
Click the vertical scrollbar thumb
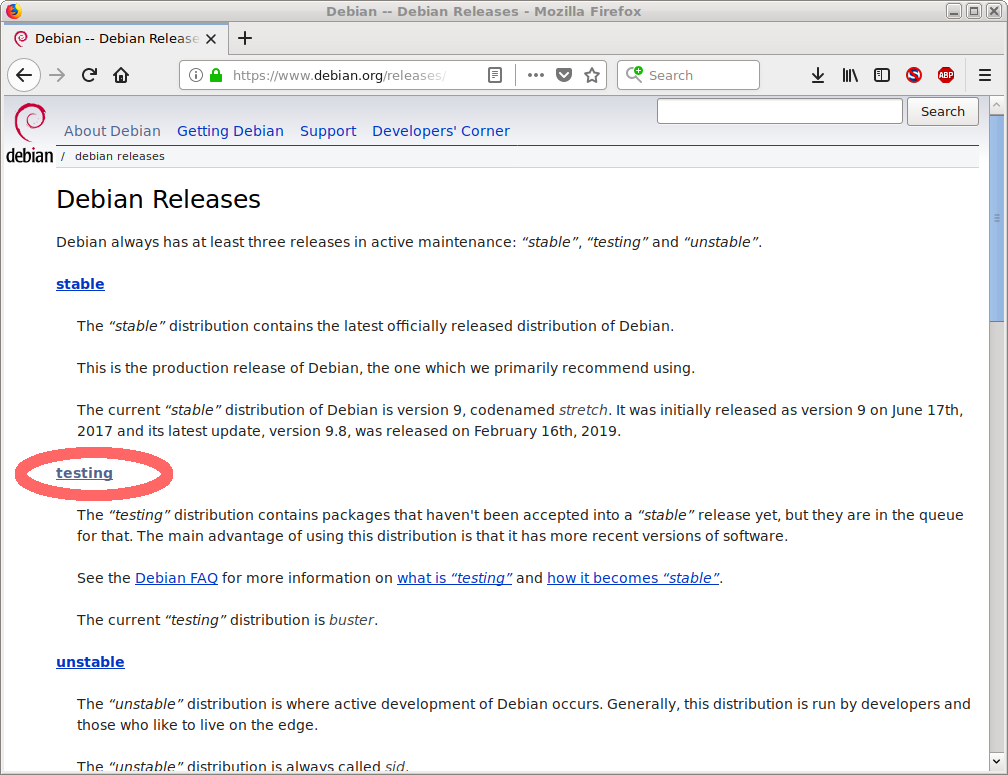pyautogui.click(x=996, y=218)
